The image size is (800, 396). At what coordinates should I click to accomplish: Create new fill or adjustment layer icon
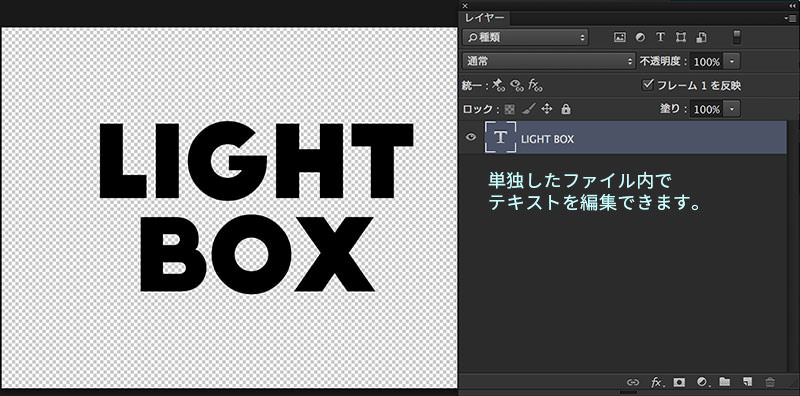(x=703, y=382)
